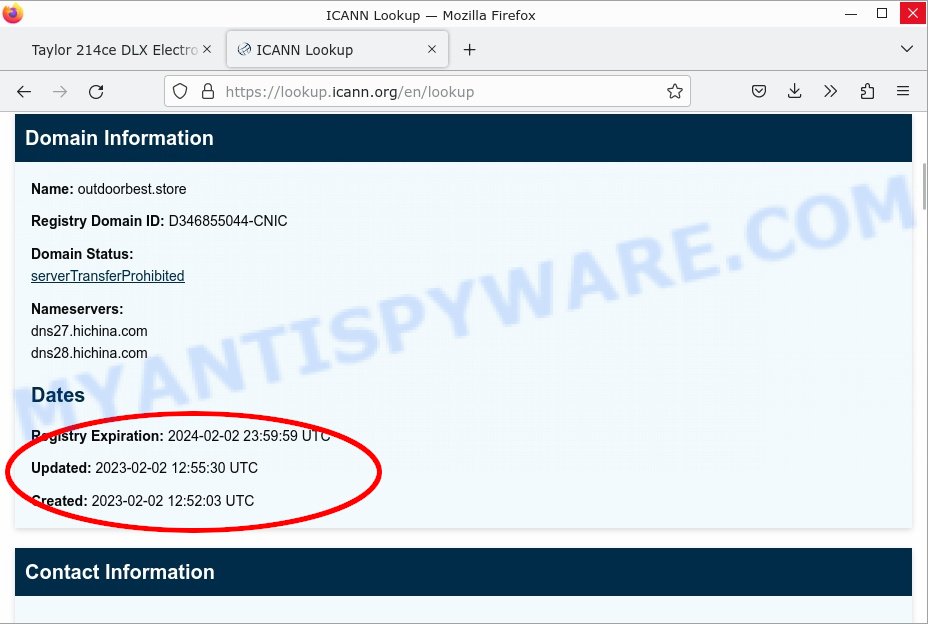List all tabs dropdown arrow
Image resolution: width=928 pixels, height=624 pixels.
(x=907, y=49)
